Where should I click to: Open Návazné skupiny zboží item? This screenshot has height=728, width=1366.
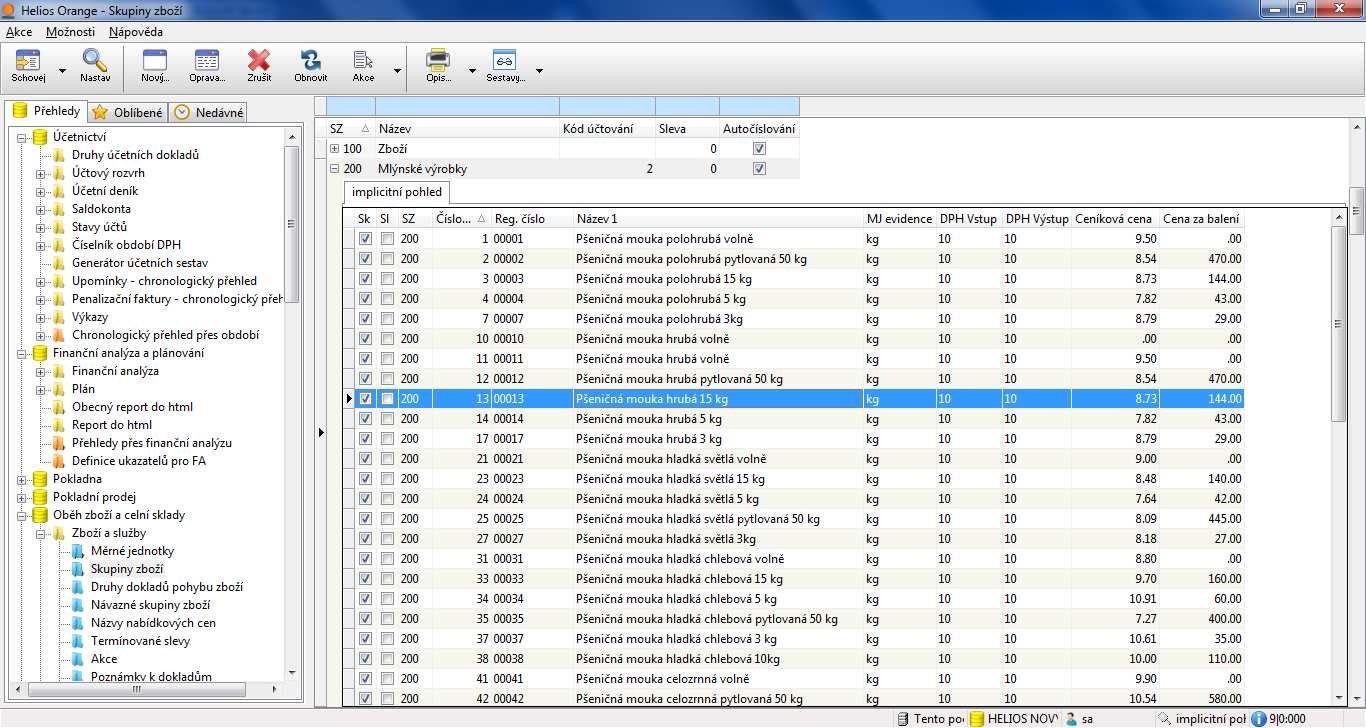tap(150, 605)
